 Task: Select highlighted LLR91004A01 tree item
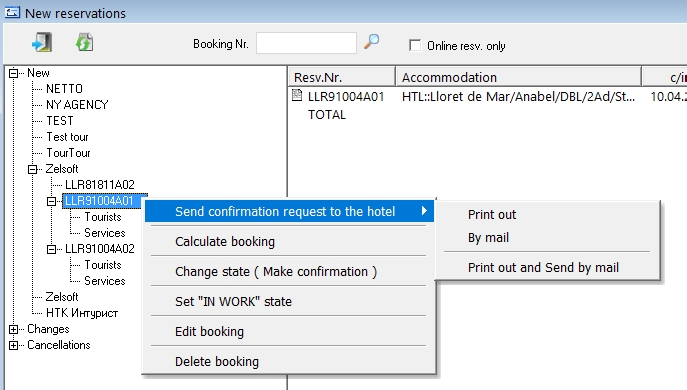[99, 201]
